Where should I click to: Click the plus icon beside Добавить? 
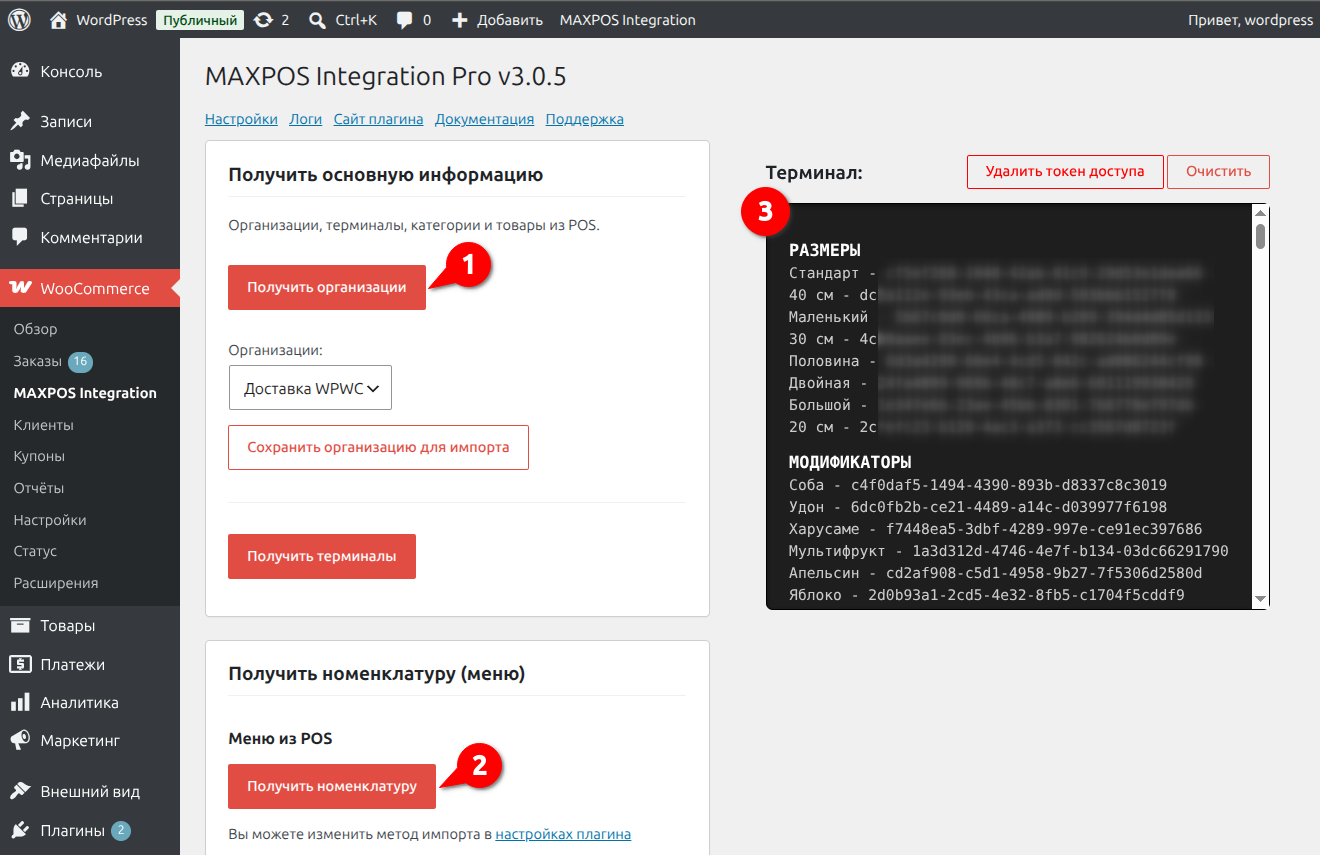pos(459,20)
